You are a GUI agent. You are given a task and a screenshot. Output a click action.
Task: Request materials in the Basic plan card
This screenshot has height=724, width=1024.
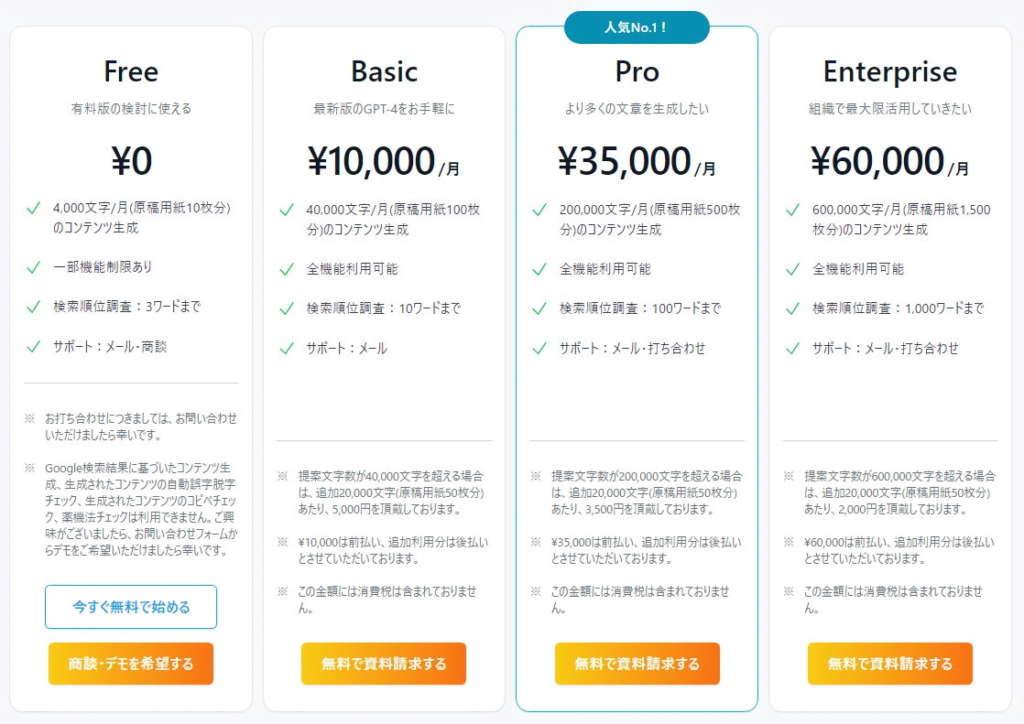point(383,663)
